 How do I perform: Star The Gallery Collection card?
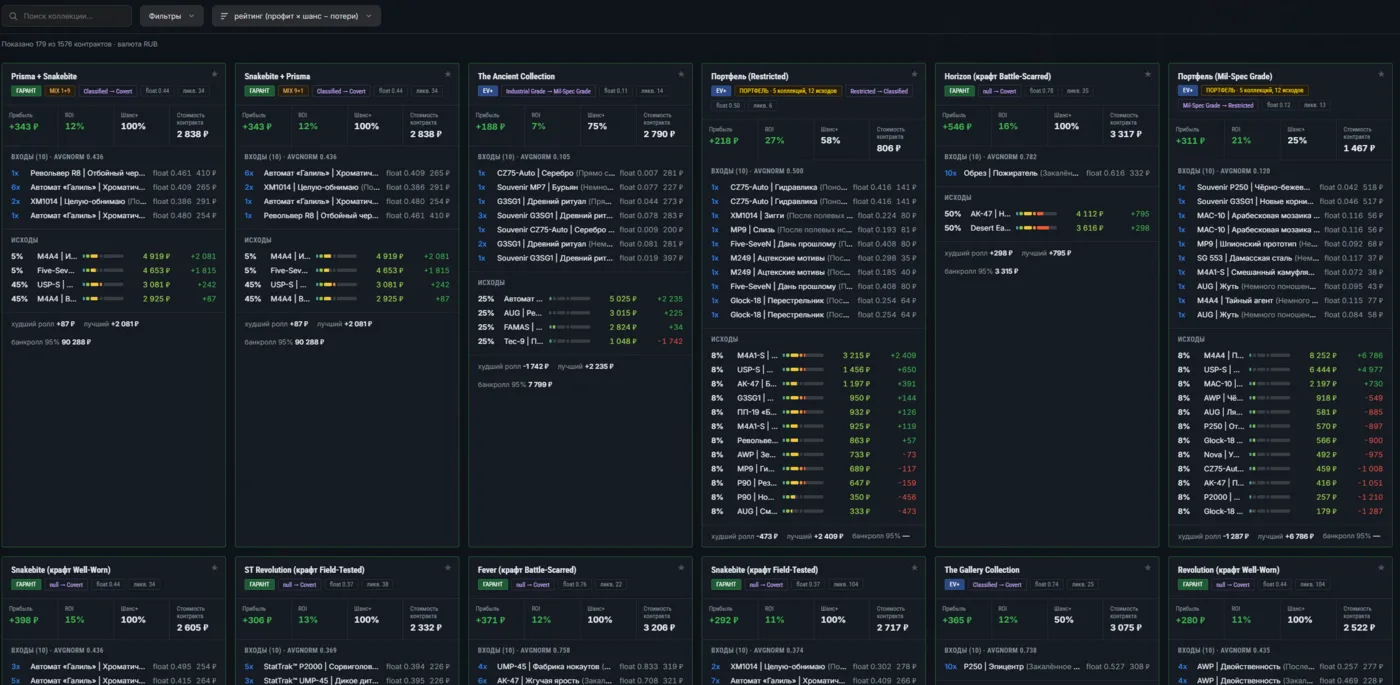tap(1147, 568)
